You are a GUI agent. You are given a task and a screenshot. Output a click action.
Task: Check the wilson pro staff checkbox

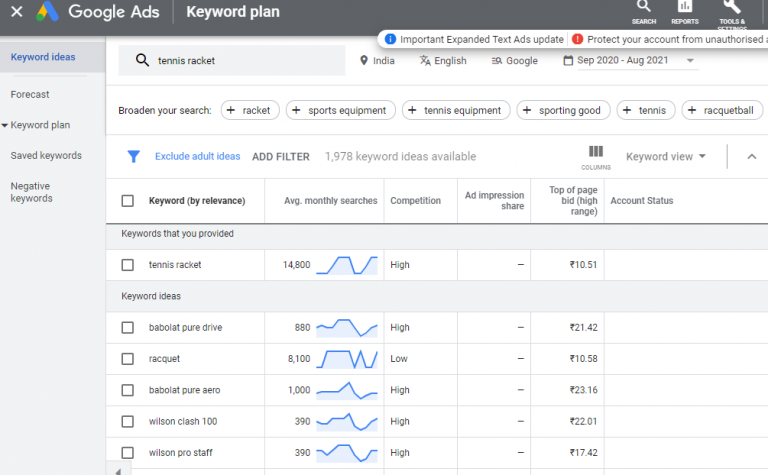tap(127, 453)
